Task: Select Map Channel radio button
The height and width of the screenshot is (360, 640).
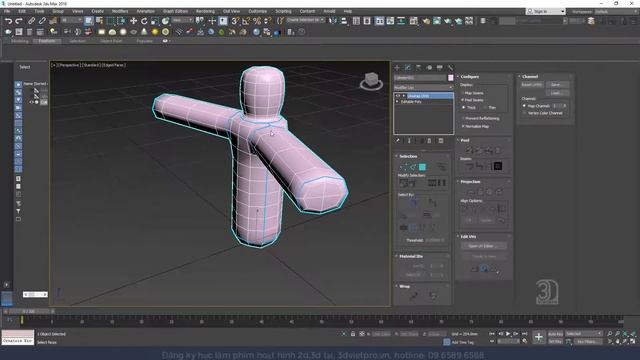Action: pos(524,106)
